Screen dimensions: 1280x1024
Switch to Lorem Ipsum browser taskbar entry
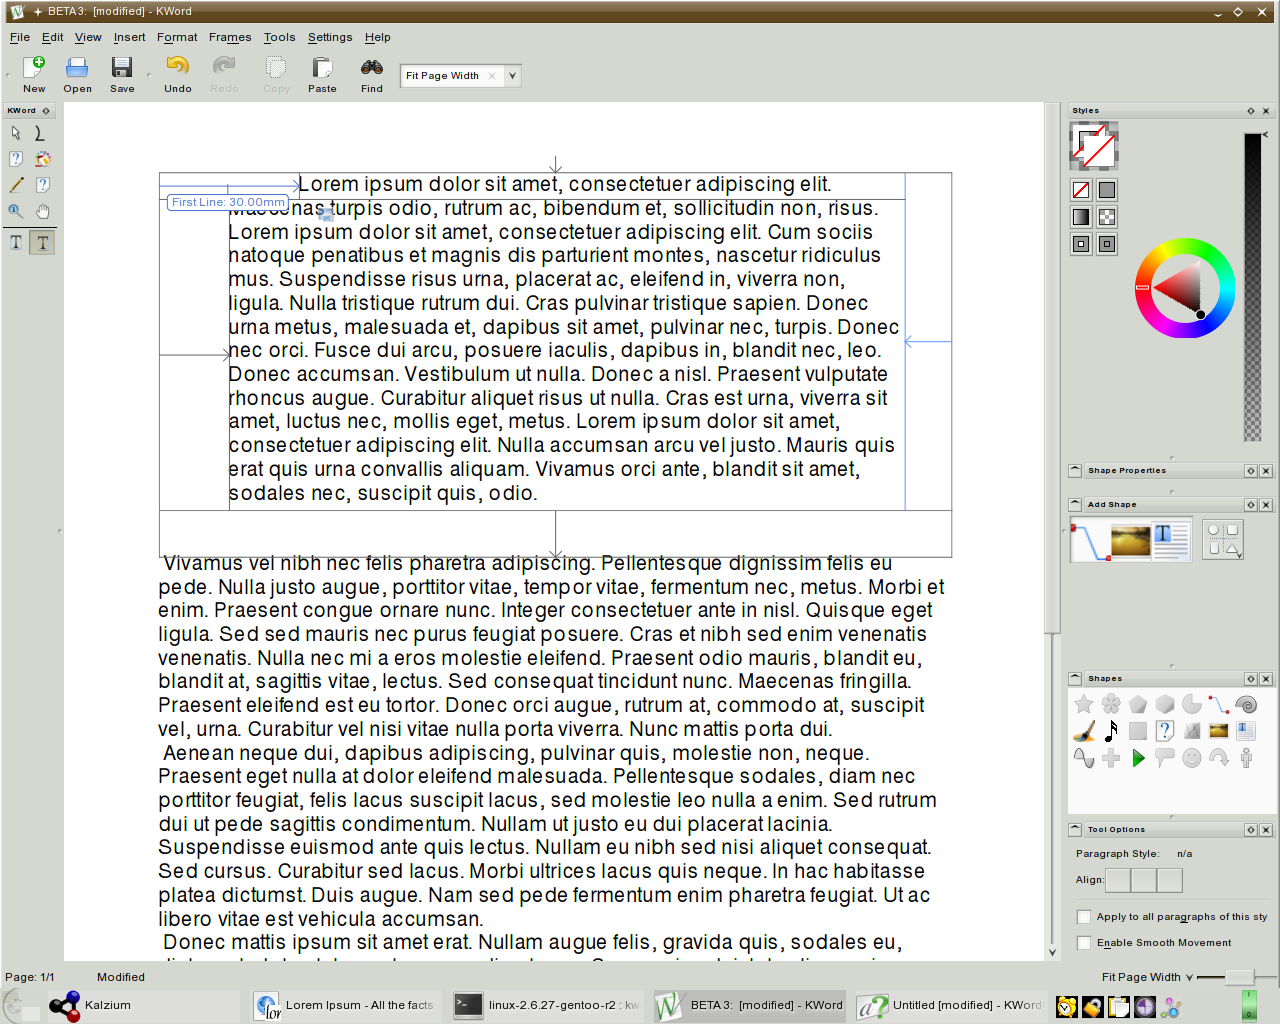pos(345,1005)
